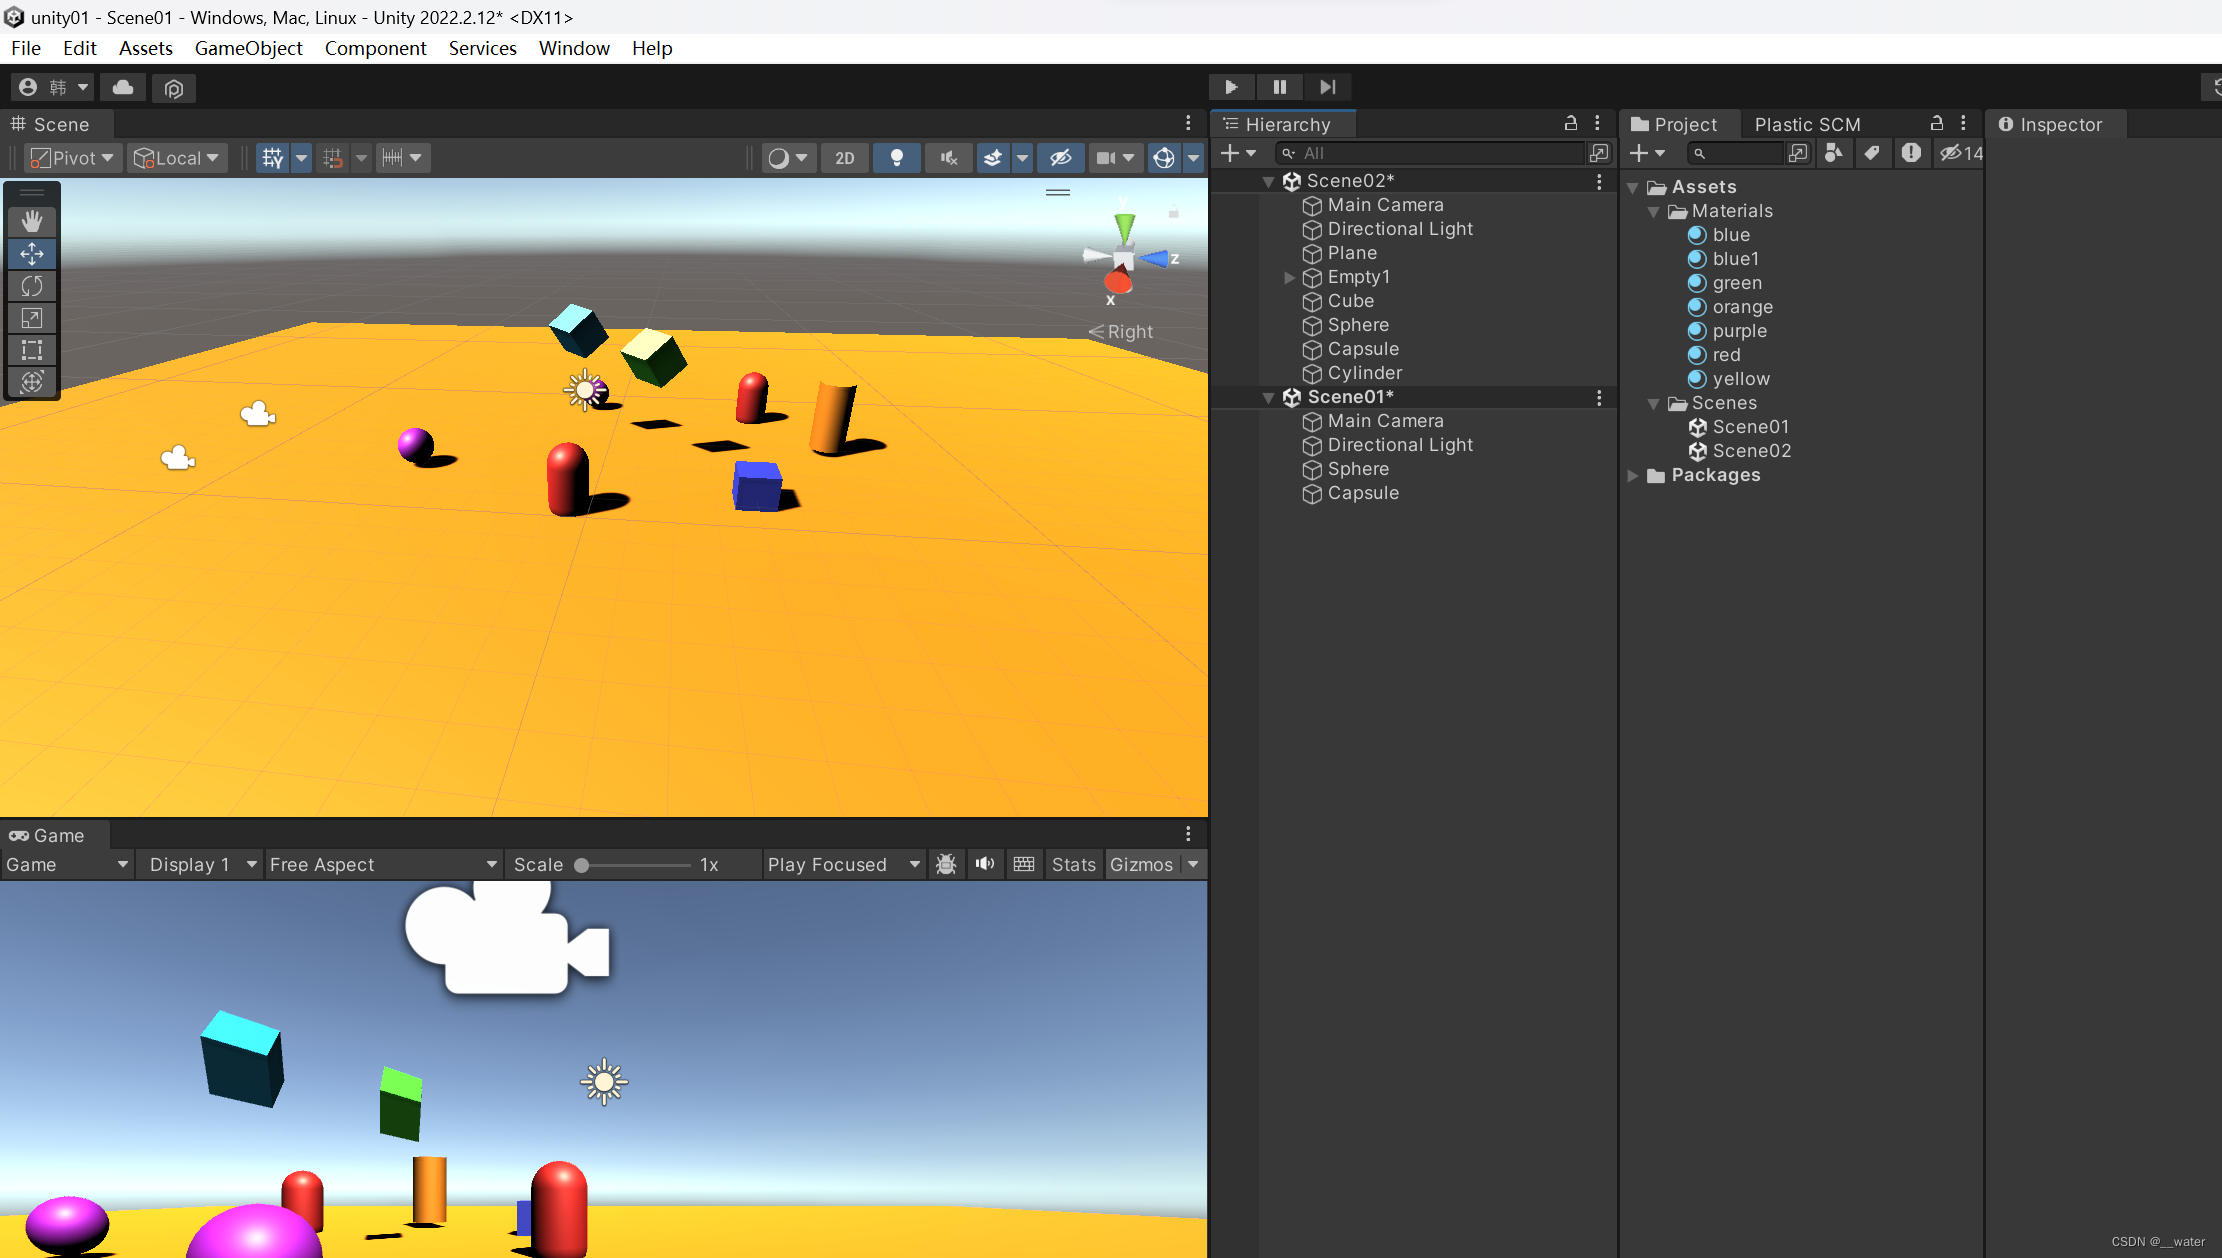
Task: Open the GameObject menu
Action: tap(248, 48)
